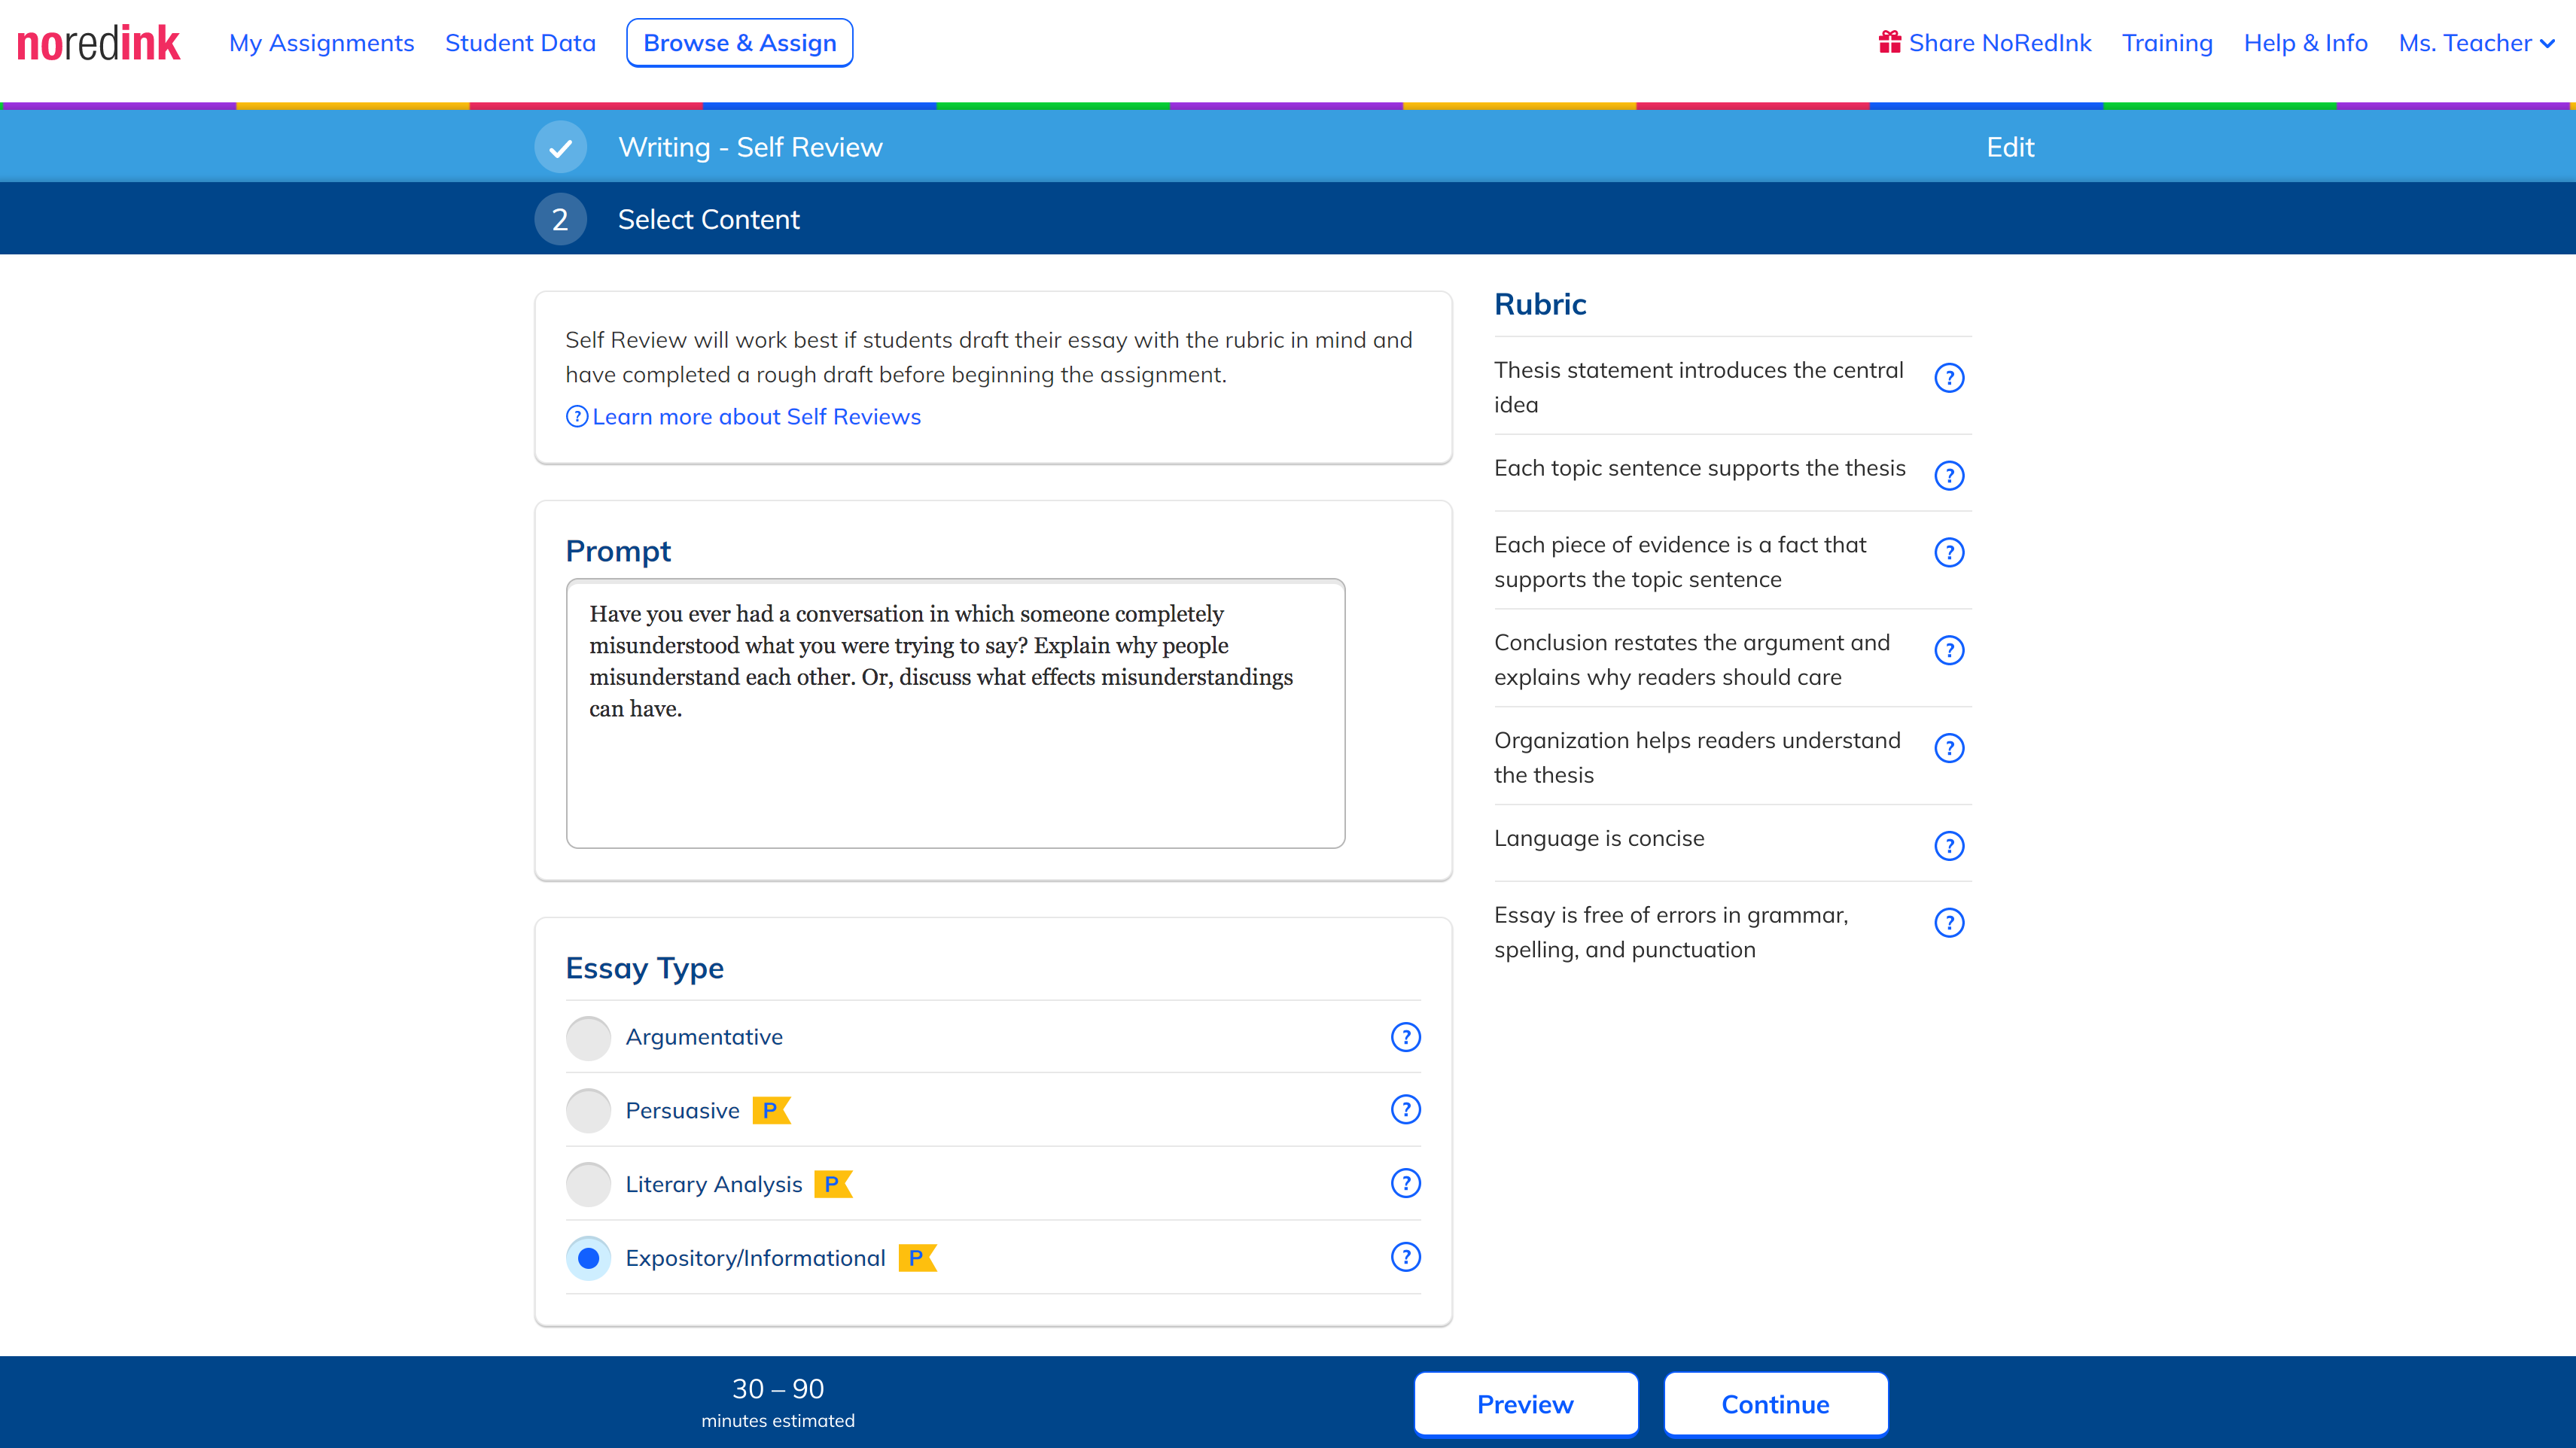This screenshot has width=2576, height=1448.
Task: Show info about Argumentative essay type
Action: click(1405, 1037)
